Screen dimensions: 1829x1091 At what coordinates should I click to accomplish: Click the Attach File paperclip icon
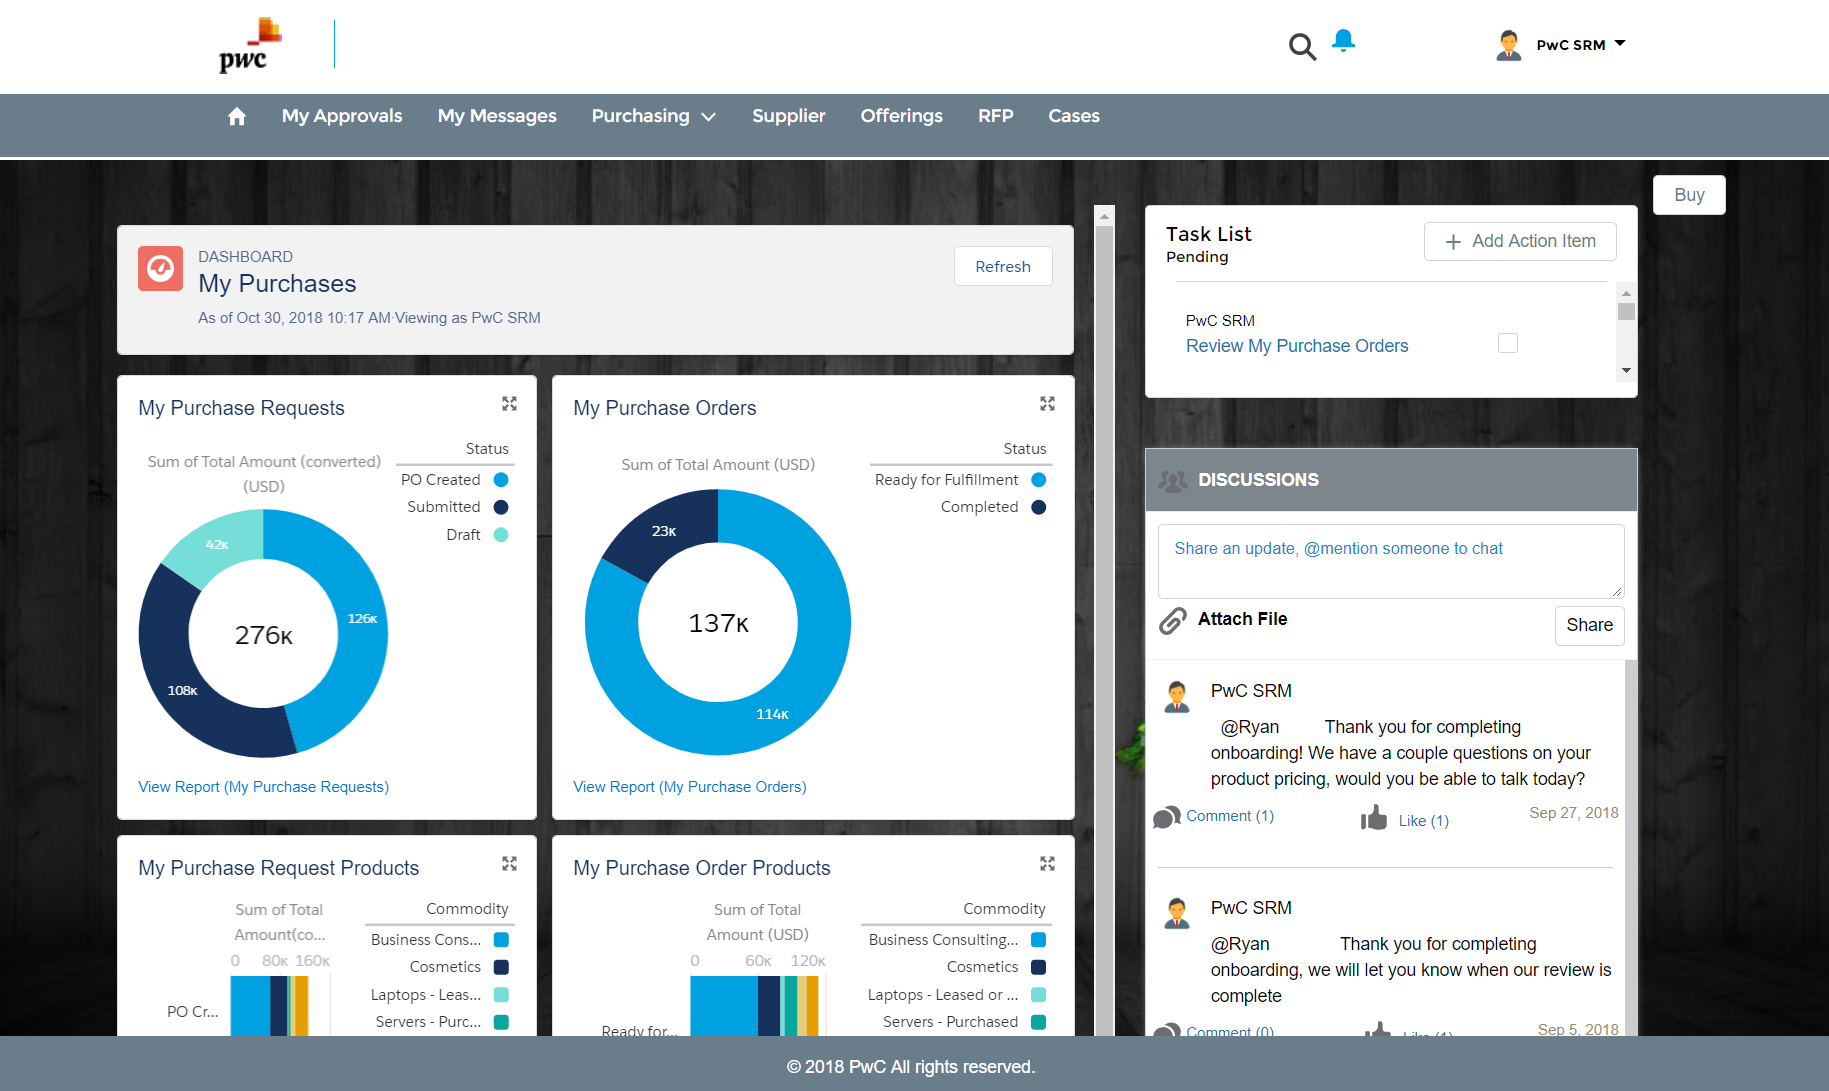1172,621
